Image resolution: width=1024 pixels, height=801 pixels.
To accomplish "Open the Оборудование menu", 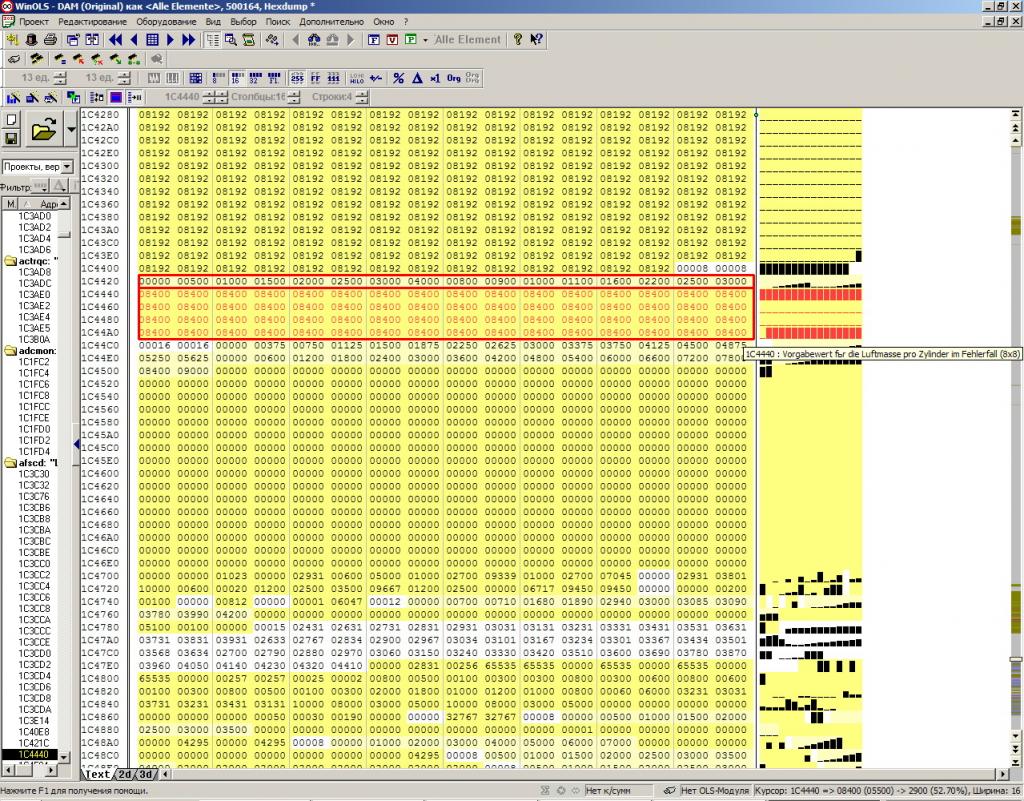I will pyautogui.click(x=166, y=22).
